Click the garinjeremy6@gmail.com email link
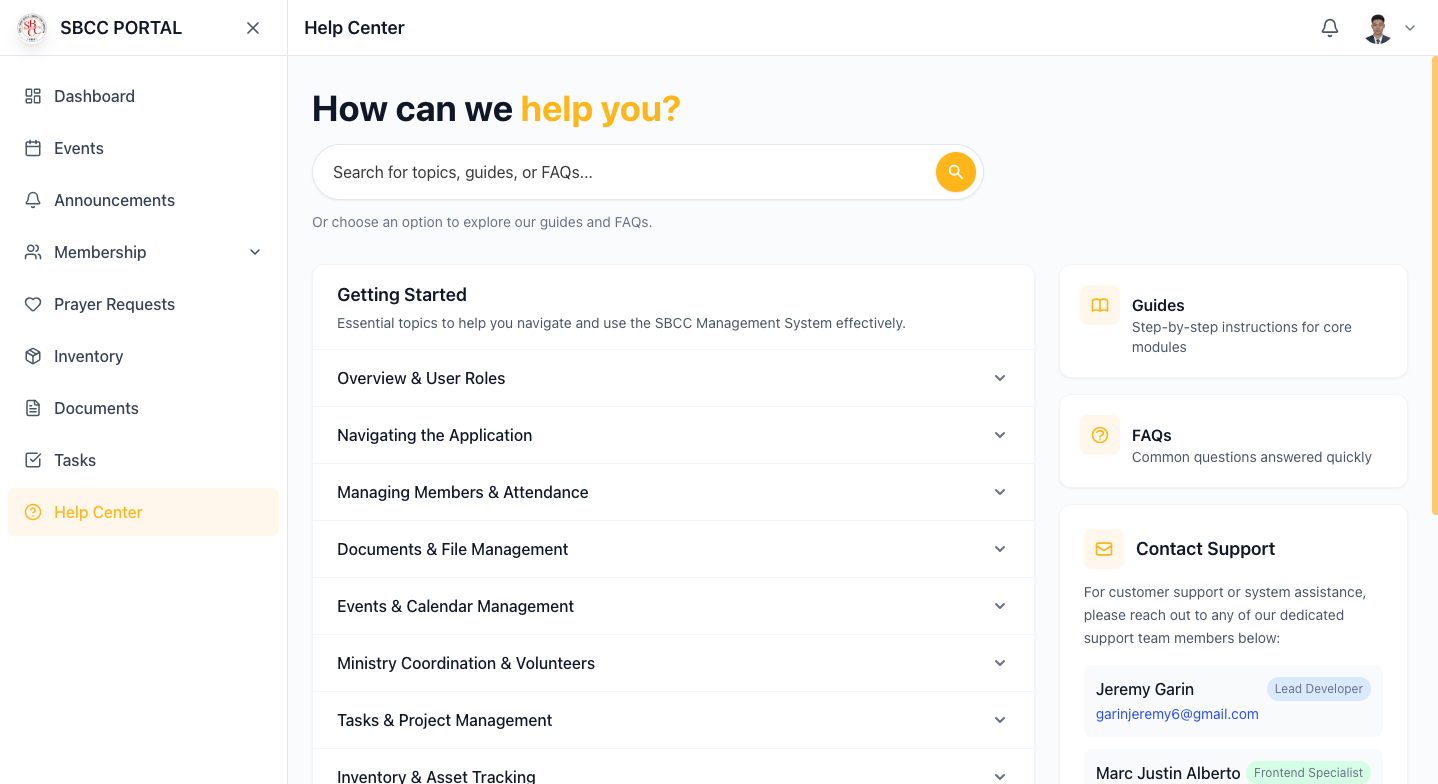The height and width of the screenshot is (784, 1438). 1177,714
